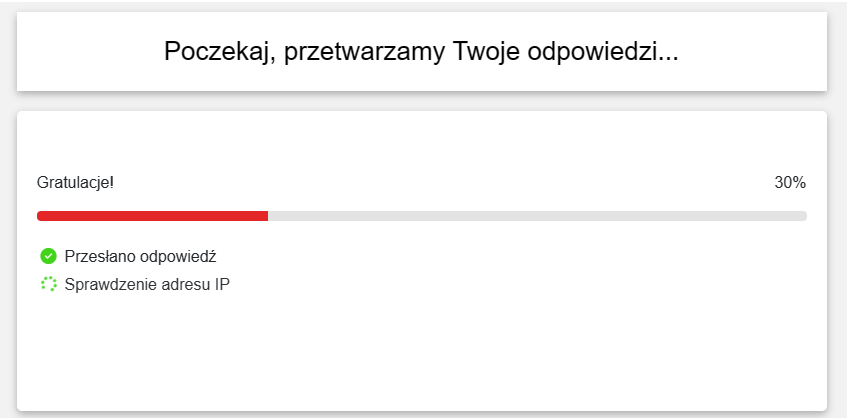Click the word Przesłano beside the checkmark
847x418 pixels.
pyautogui.click(x=100, y=257)
